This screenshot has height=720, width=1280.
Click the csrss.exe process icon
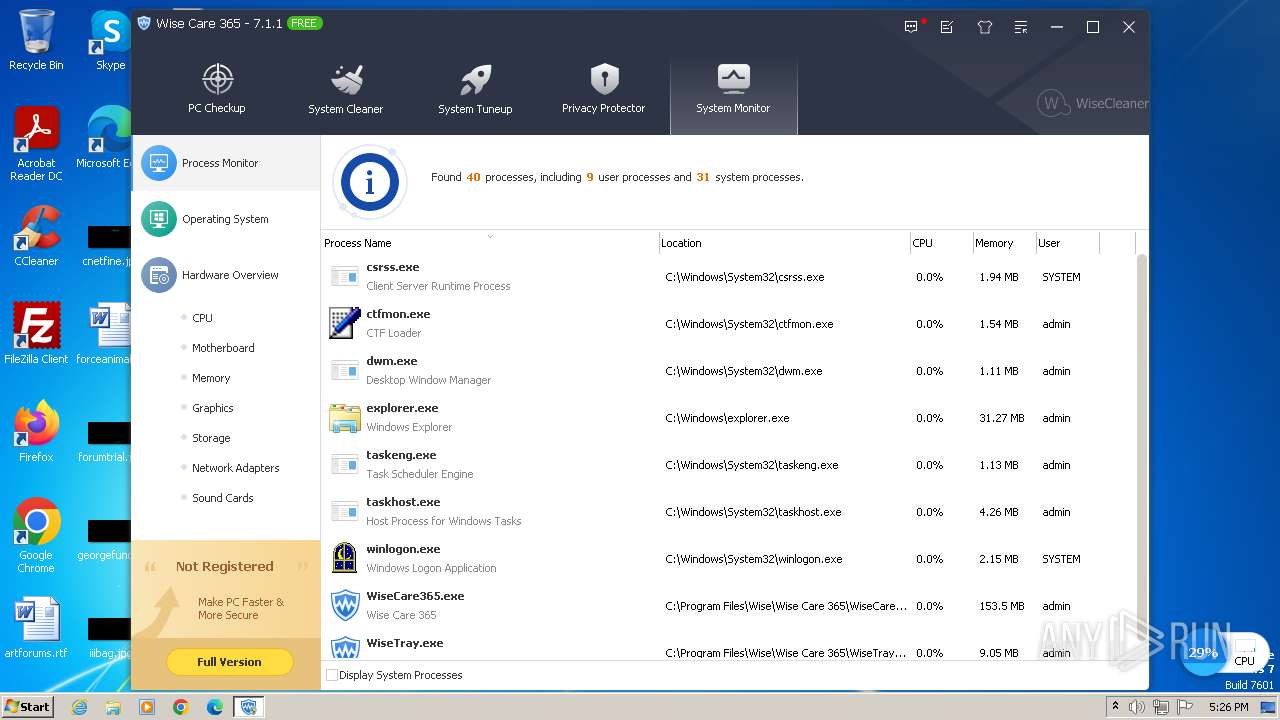pos(345,276)
